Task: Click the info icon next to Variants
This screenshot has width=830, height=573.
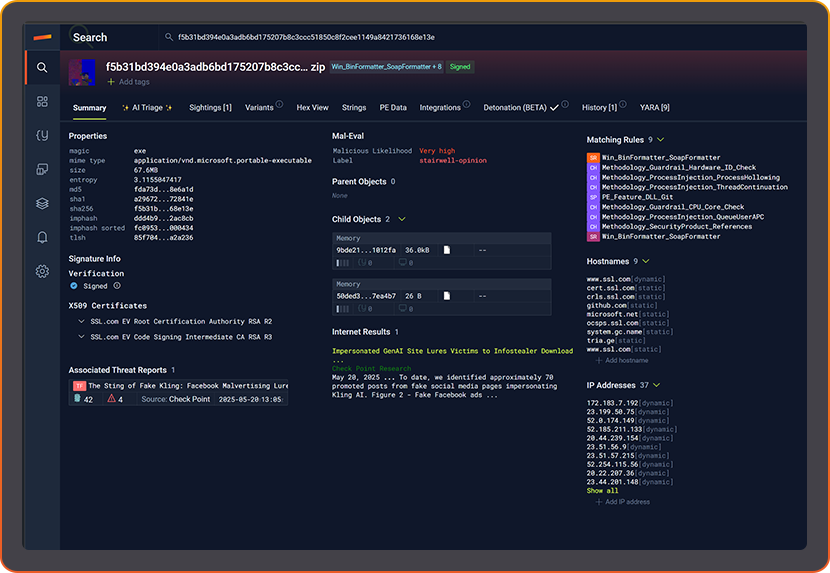Action: click(279, 105)
